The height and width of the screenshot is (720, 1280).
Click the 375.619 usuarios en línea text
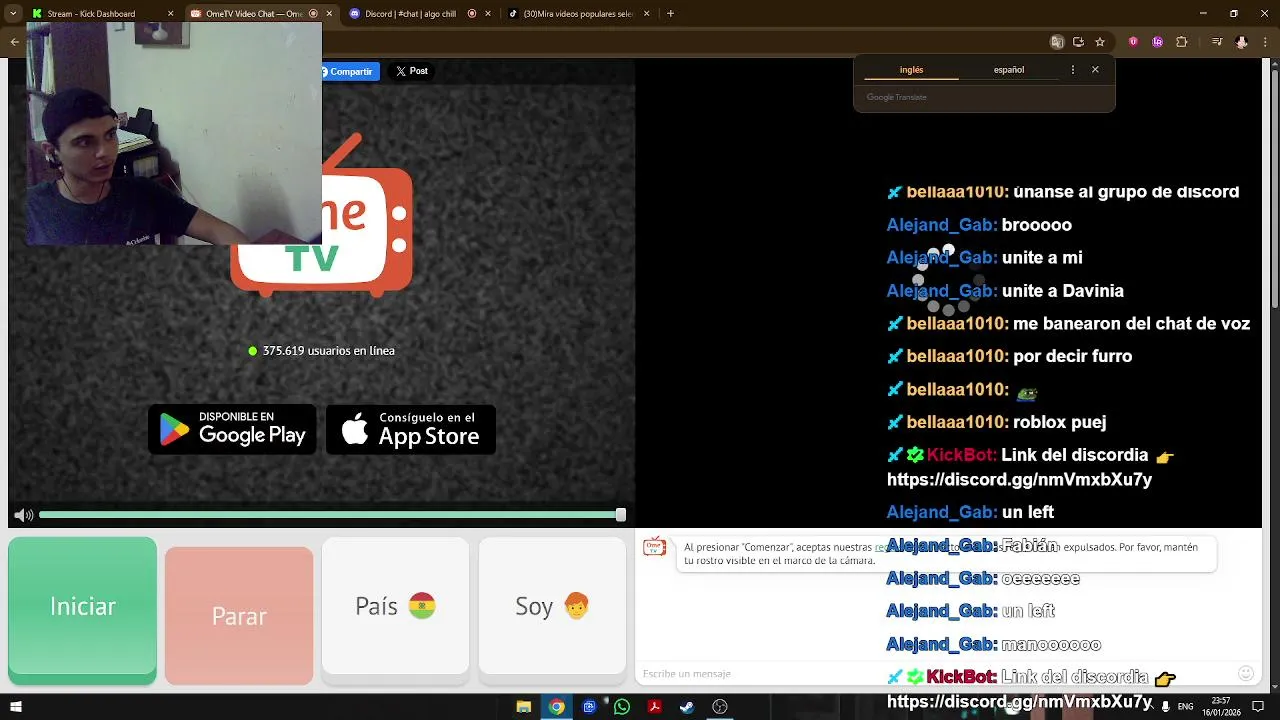pos(328,351)
